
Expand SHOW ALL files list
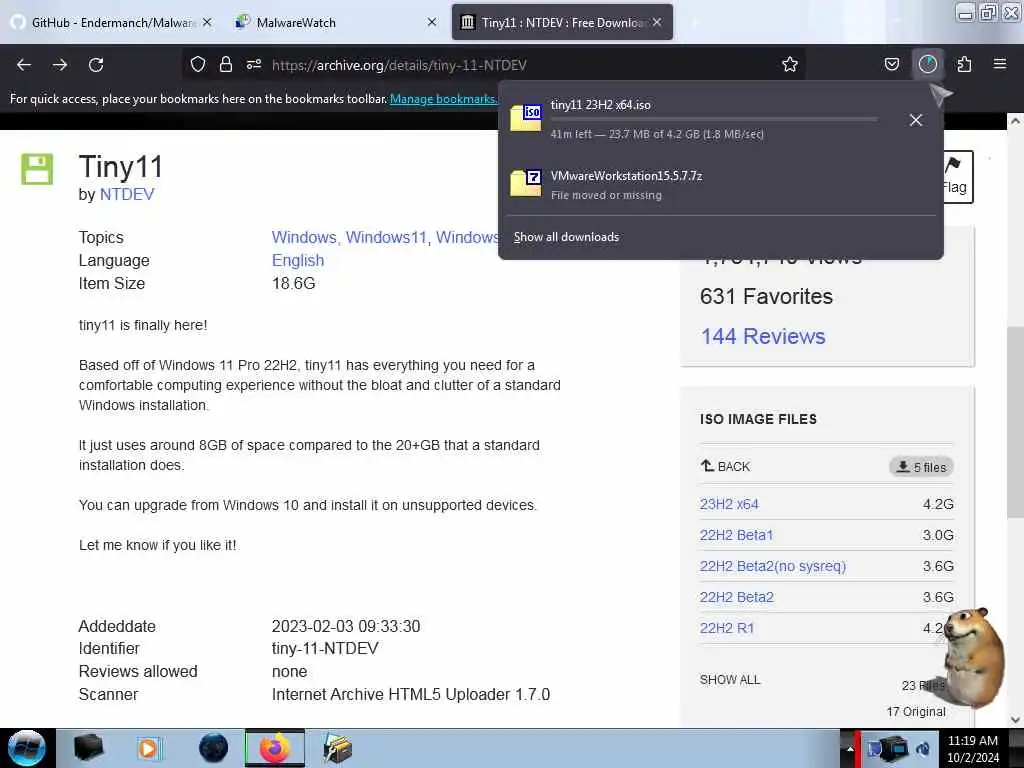pos(730,680)
